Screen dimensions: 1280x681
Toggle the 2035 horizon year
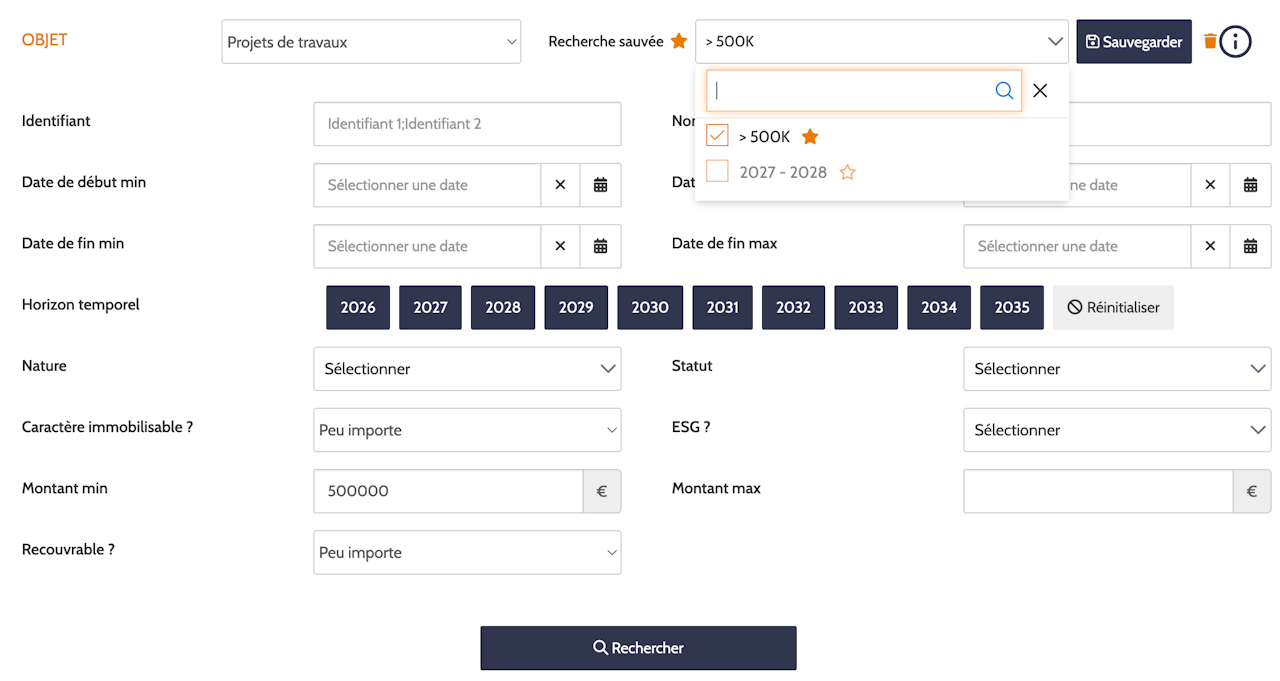[x=1012, y=307]
